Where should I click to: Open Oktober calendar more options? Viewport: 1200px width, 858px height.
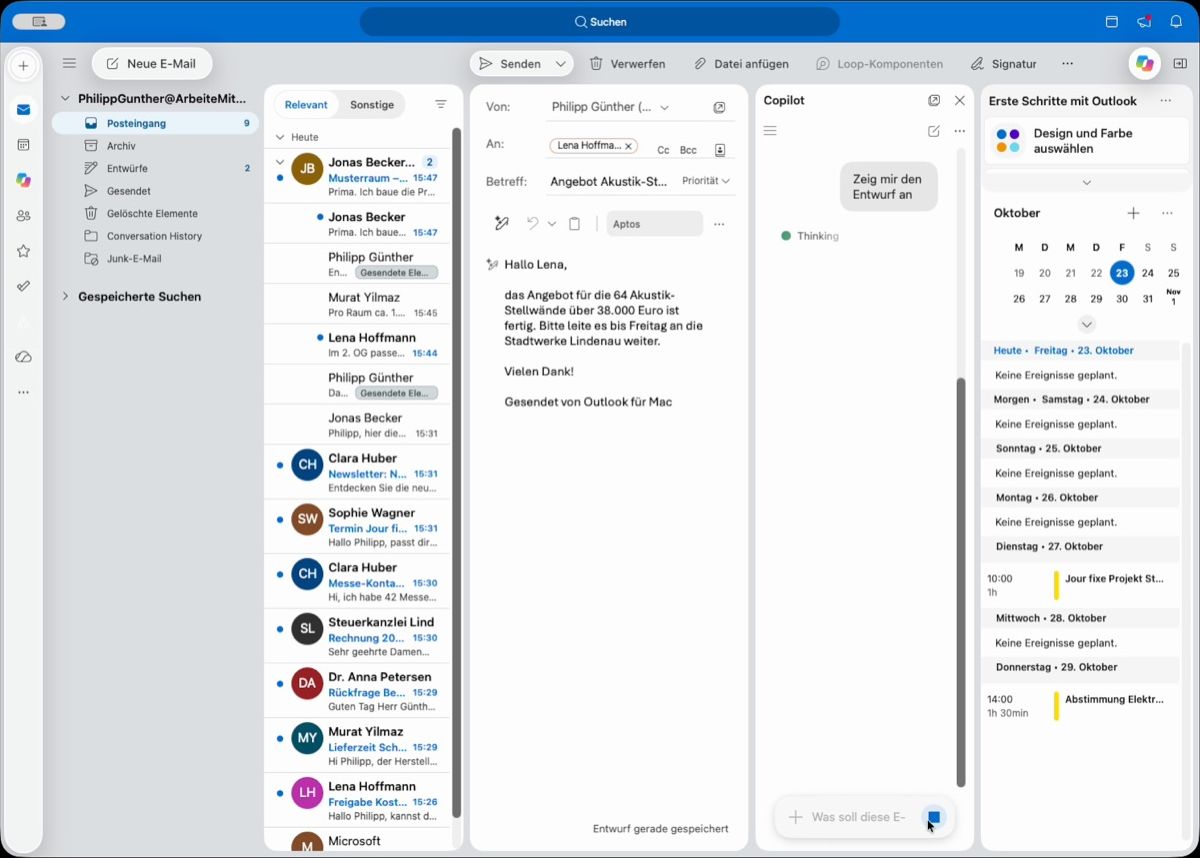(1167, 213)
